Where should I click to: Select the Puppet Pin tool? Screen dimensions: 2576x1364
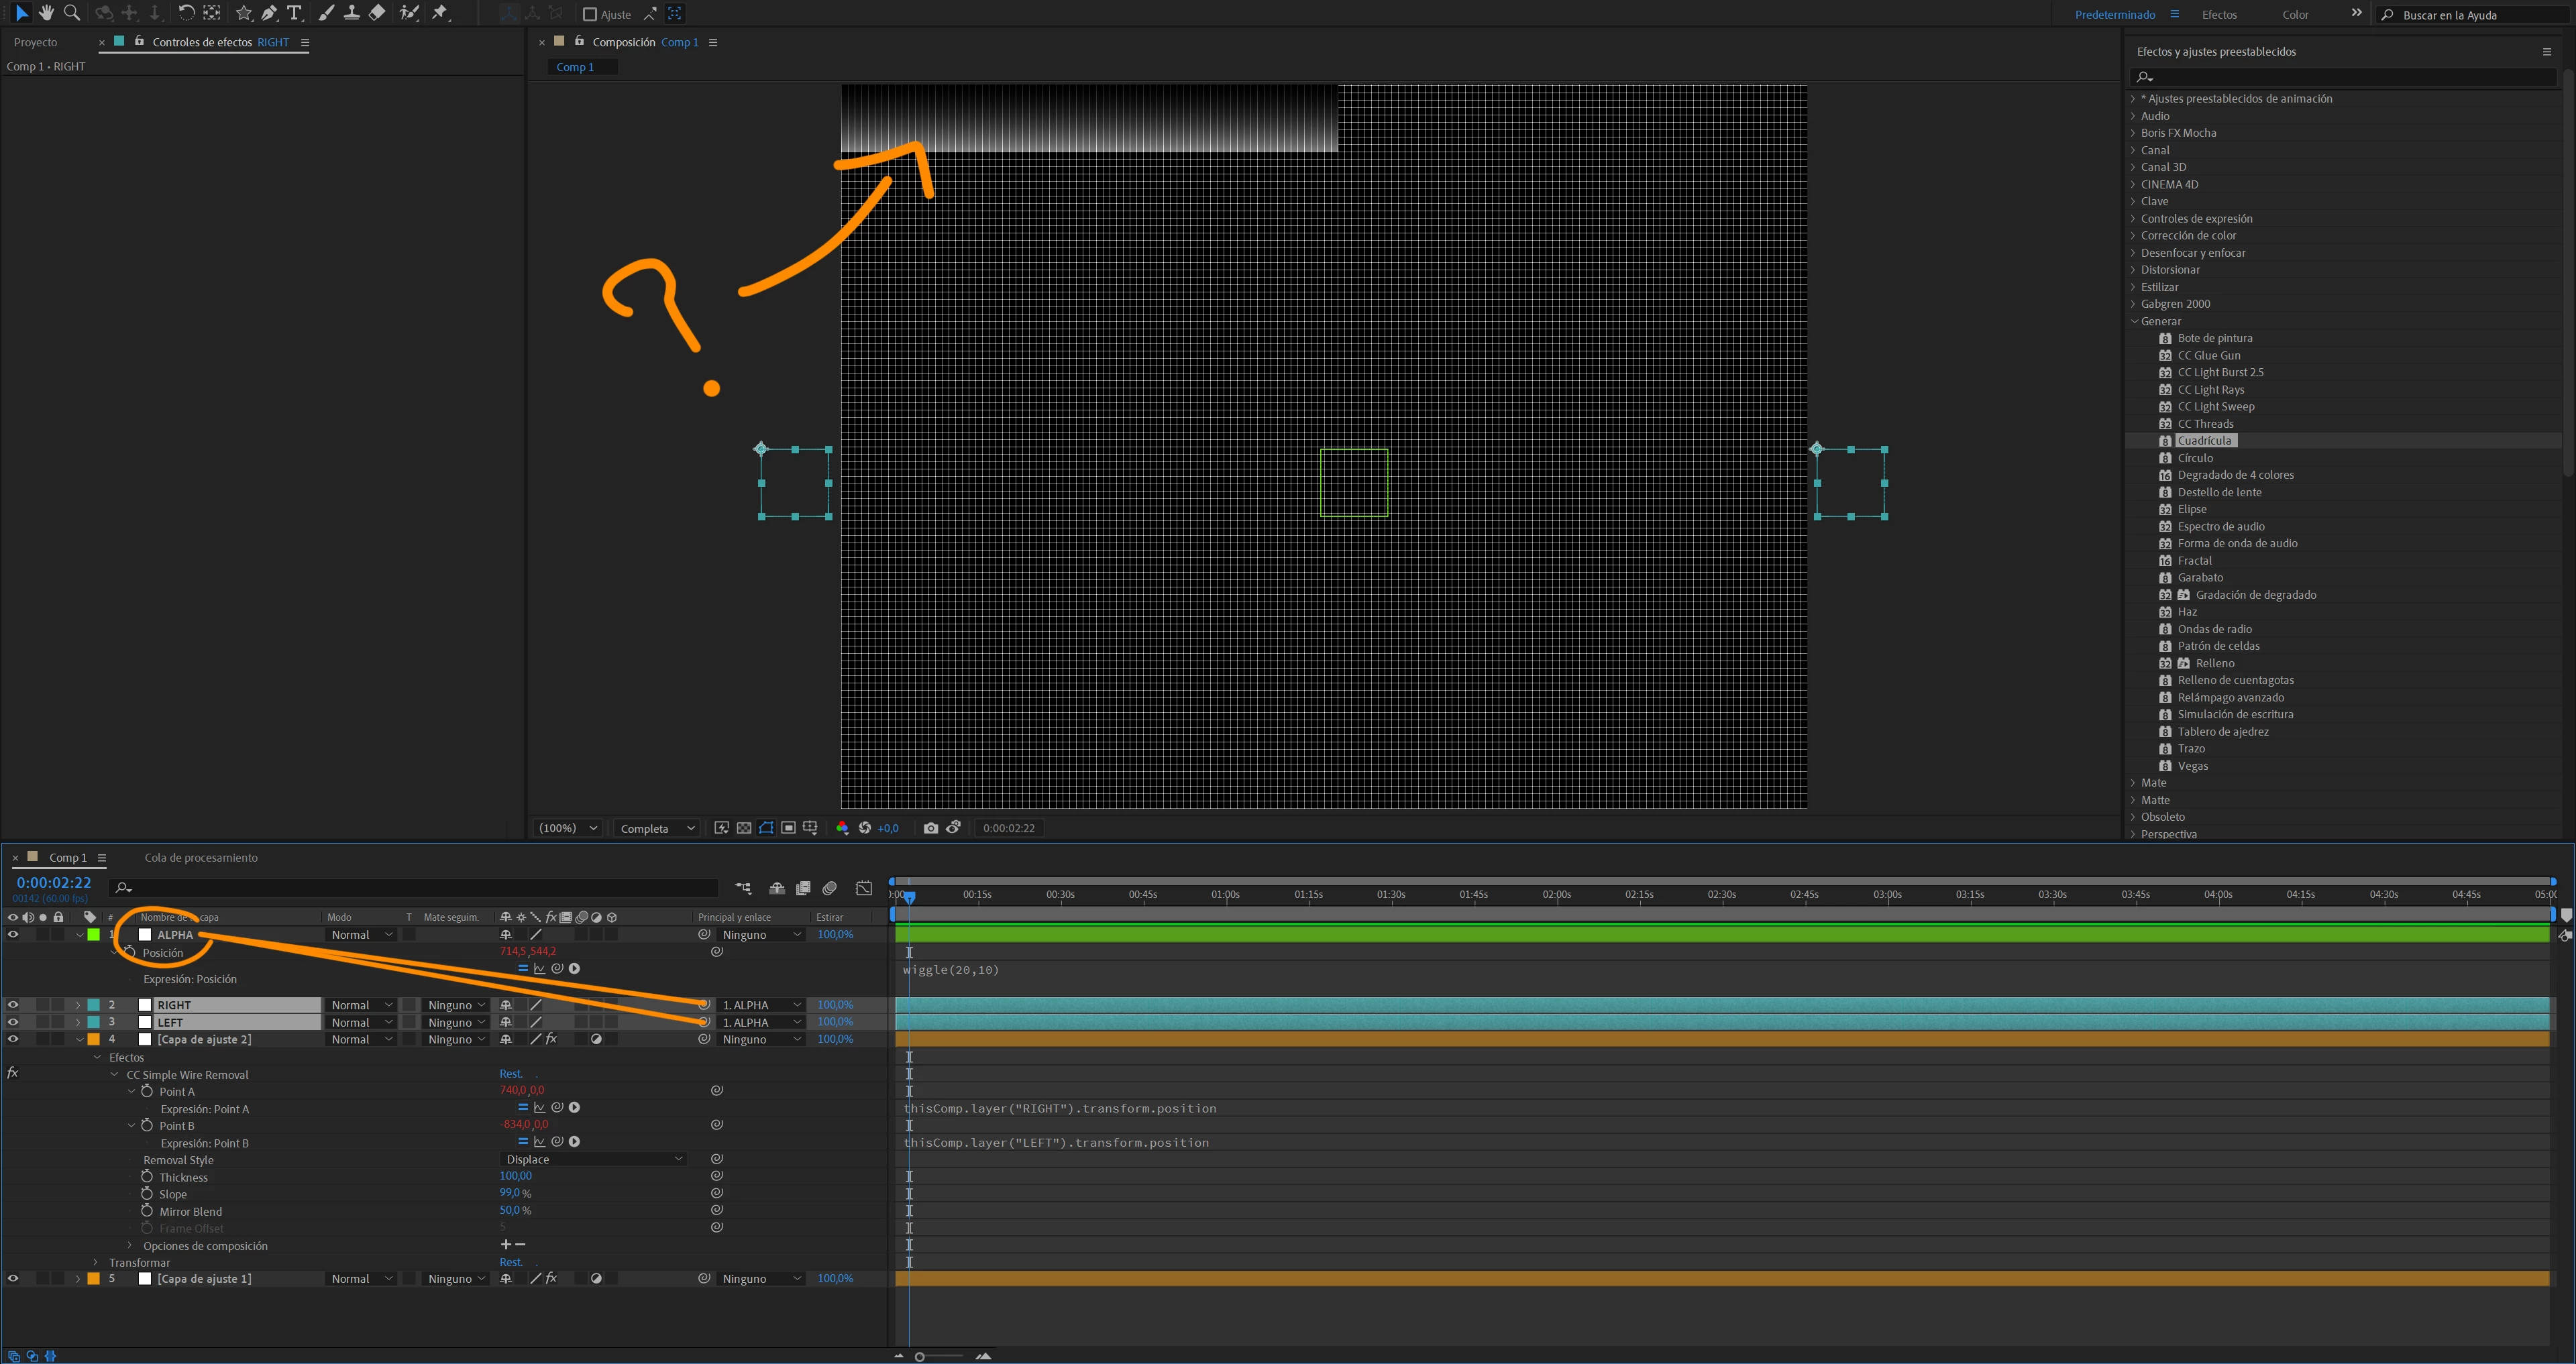point(440,13)
